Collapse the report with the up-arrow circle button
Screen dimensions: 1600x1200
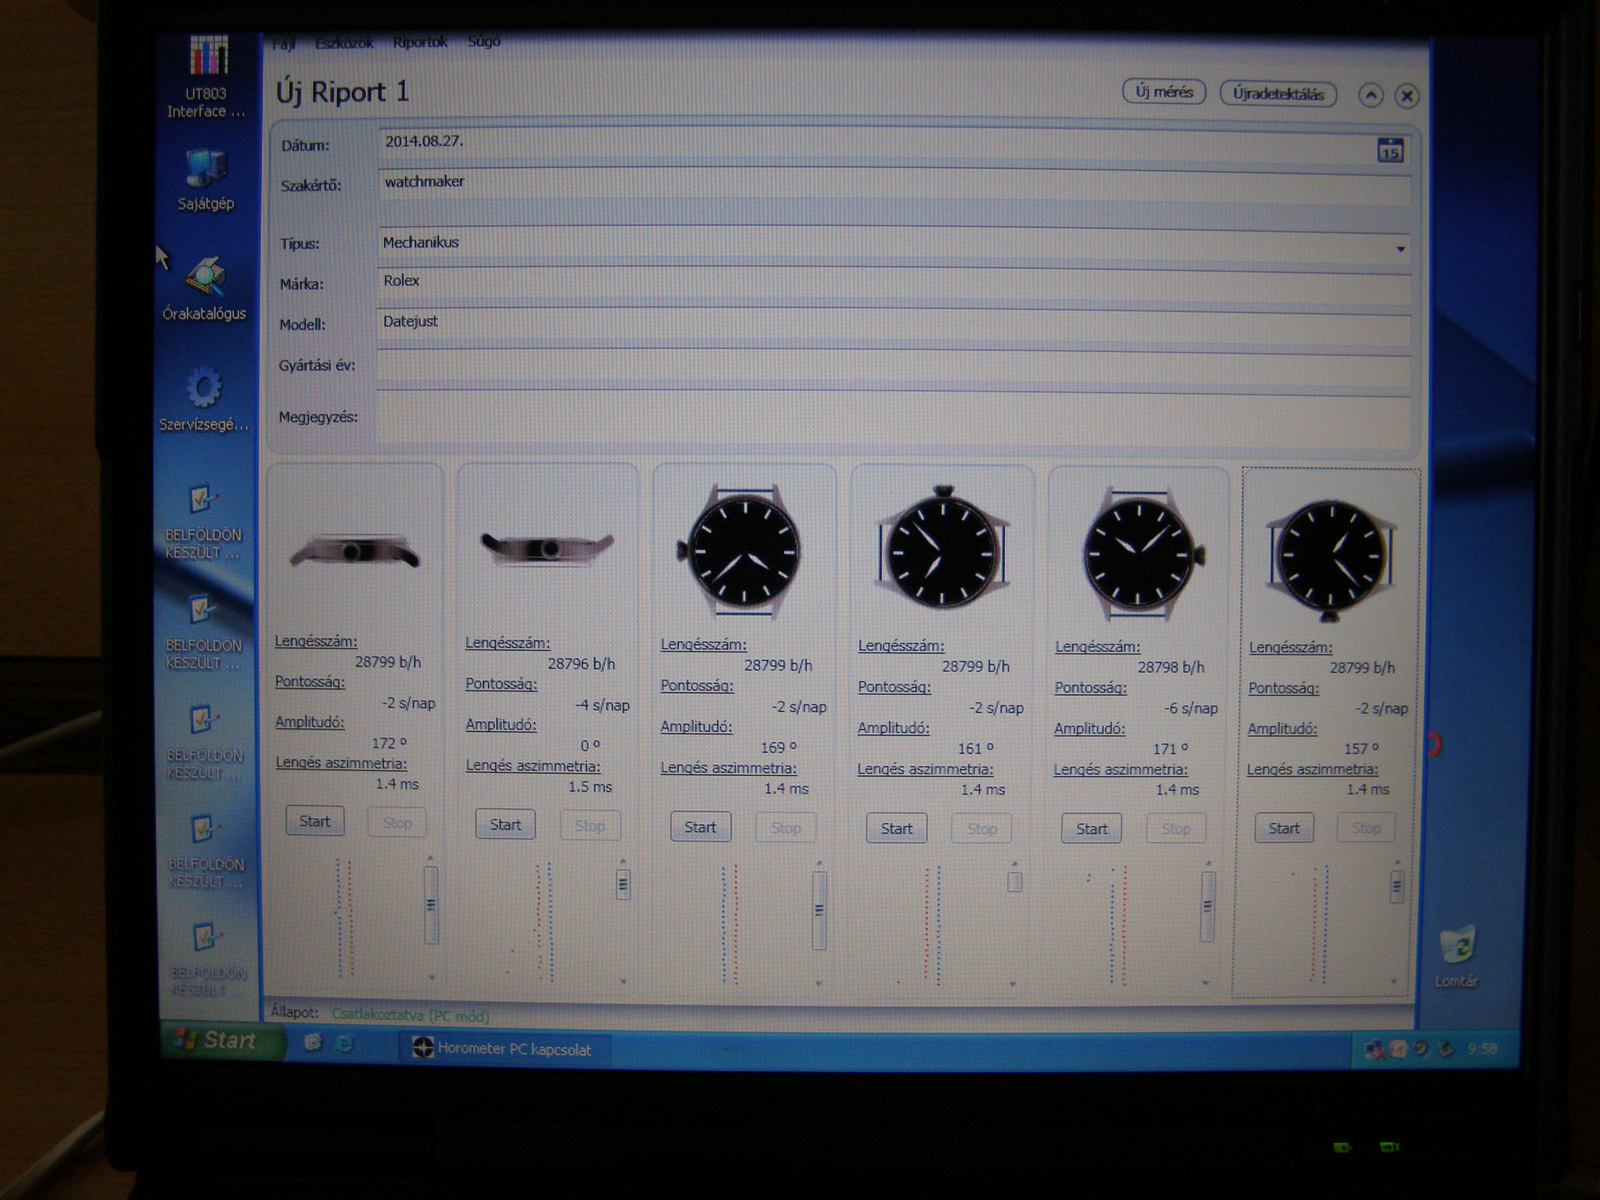(1371, 95)
